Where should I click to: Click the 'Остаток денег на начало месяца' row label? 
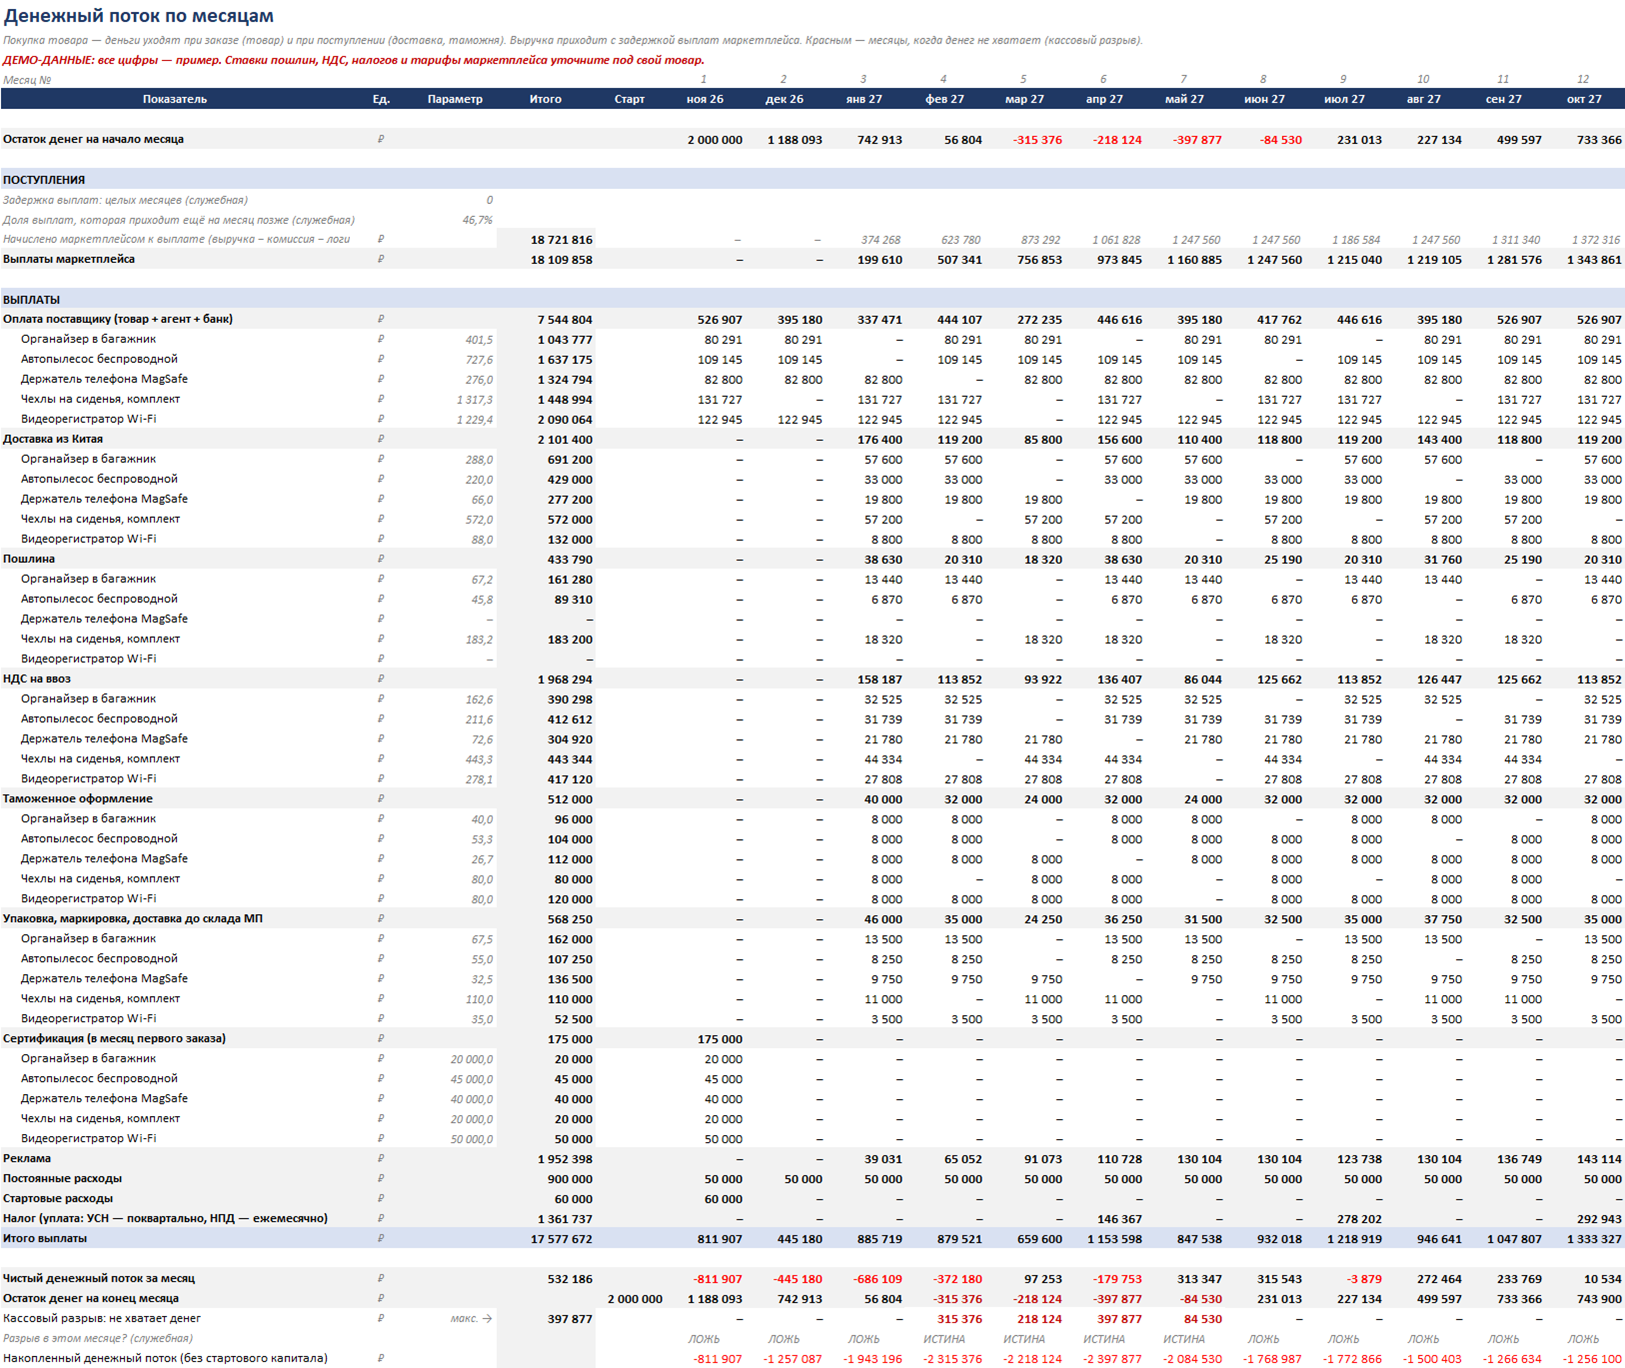pos(93,140)
